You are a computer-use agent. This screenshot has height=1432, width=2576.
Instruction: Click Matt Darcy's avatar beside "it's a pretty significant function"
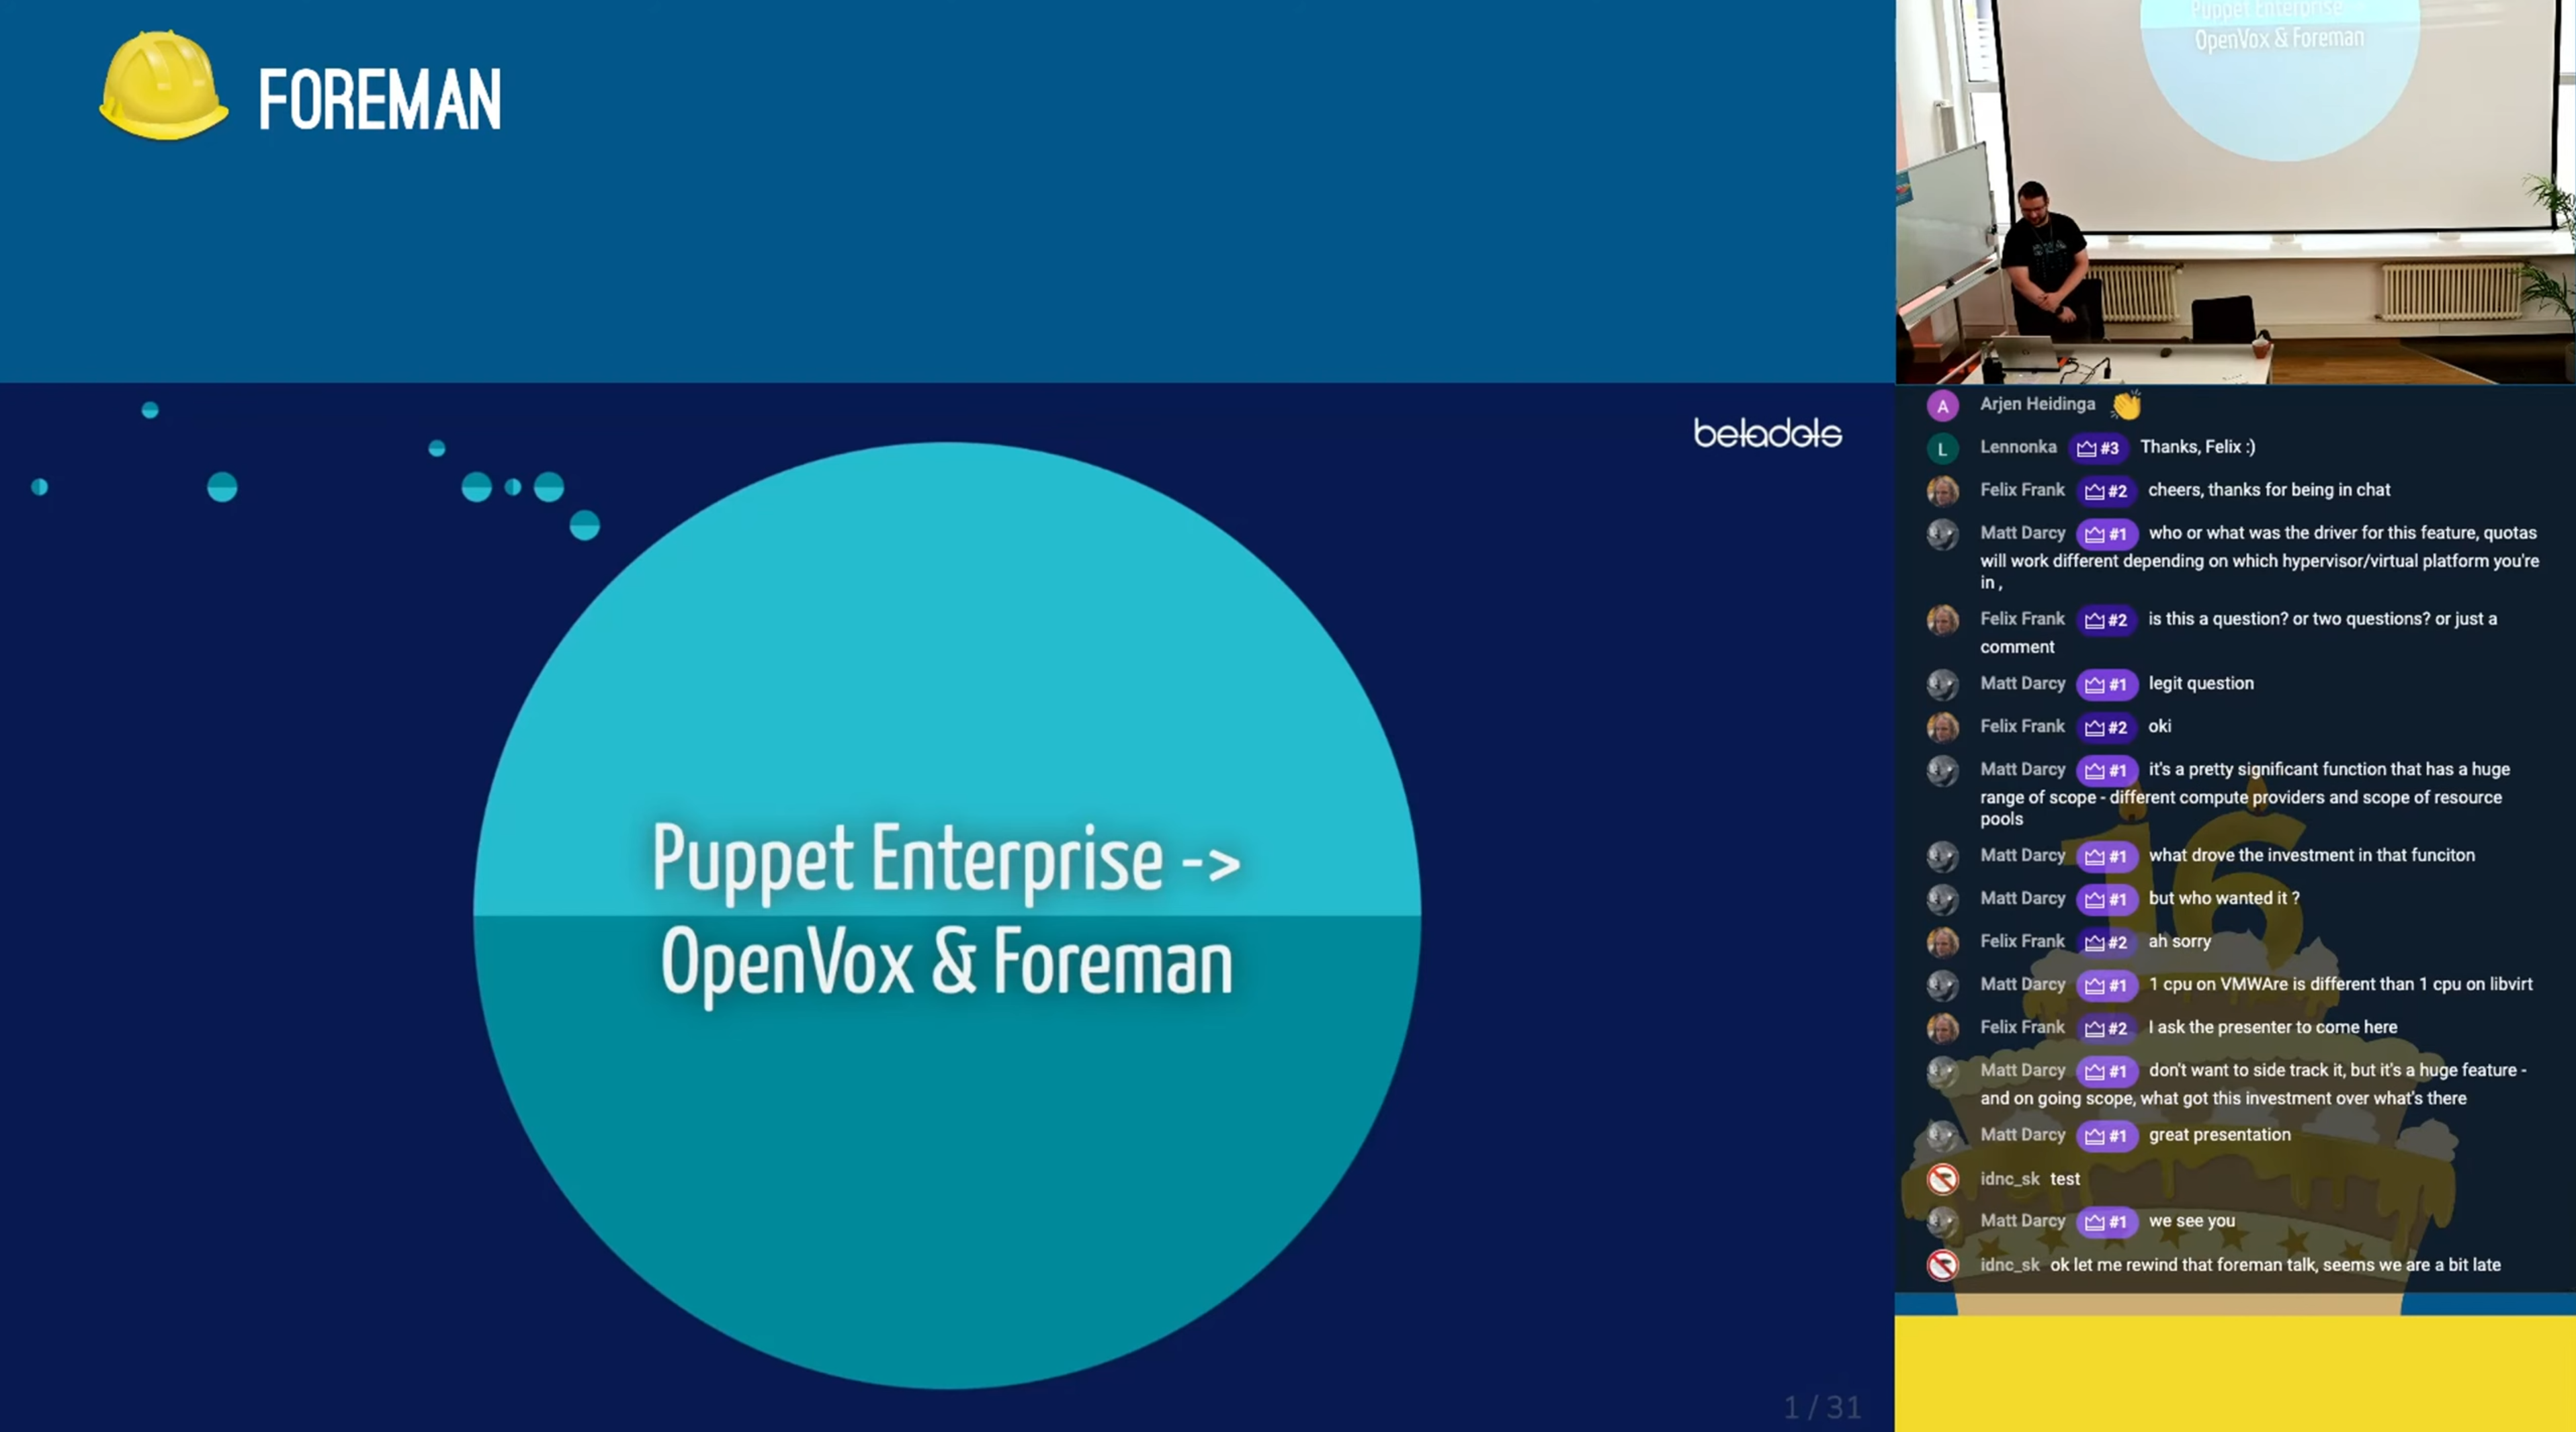coord(1942,771)
